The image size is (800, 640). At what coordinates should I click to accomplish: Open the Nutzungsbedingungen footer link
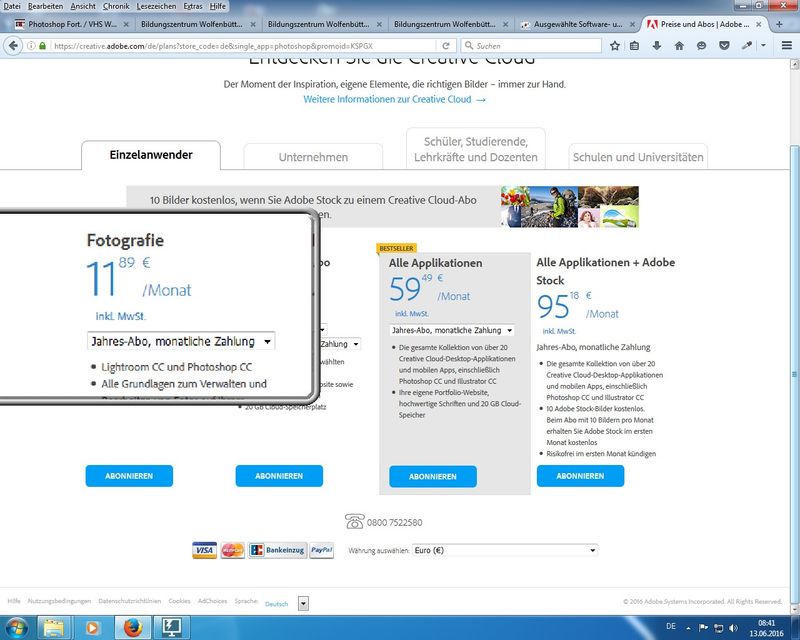[x=59, y=601]
